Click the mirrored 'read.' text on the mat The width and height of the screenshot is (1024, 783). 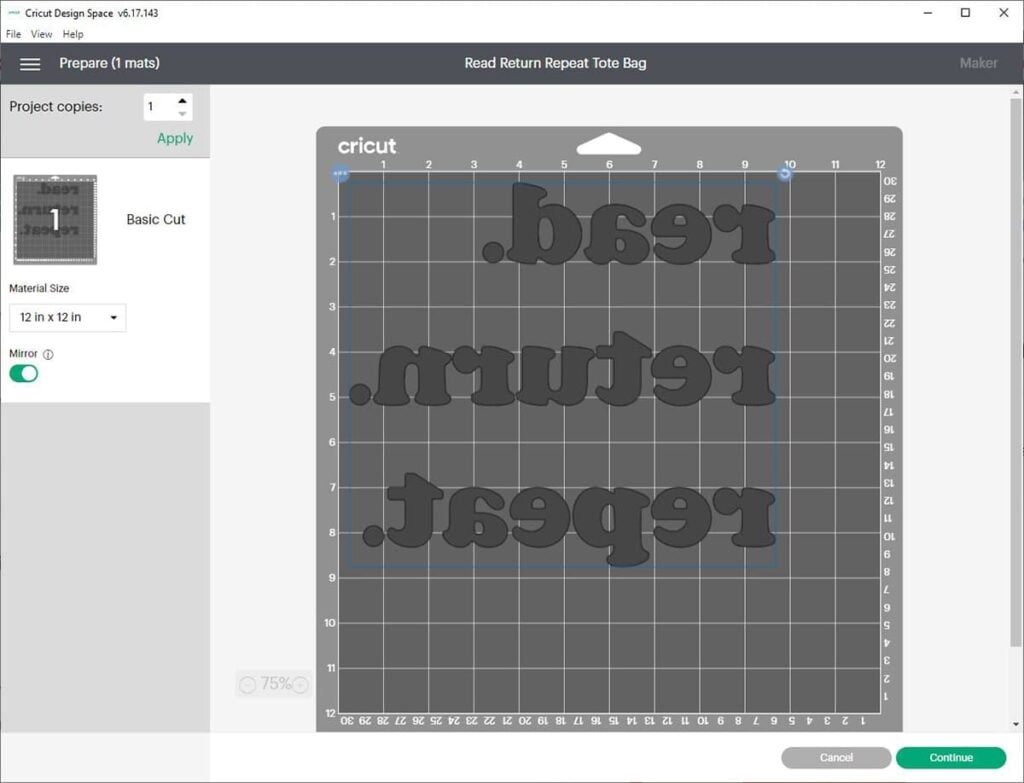(x=628, y=224)
